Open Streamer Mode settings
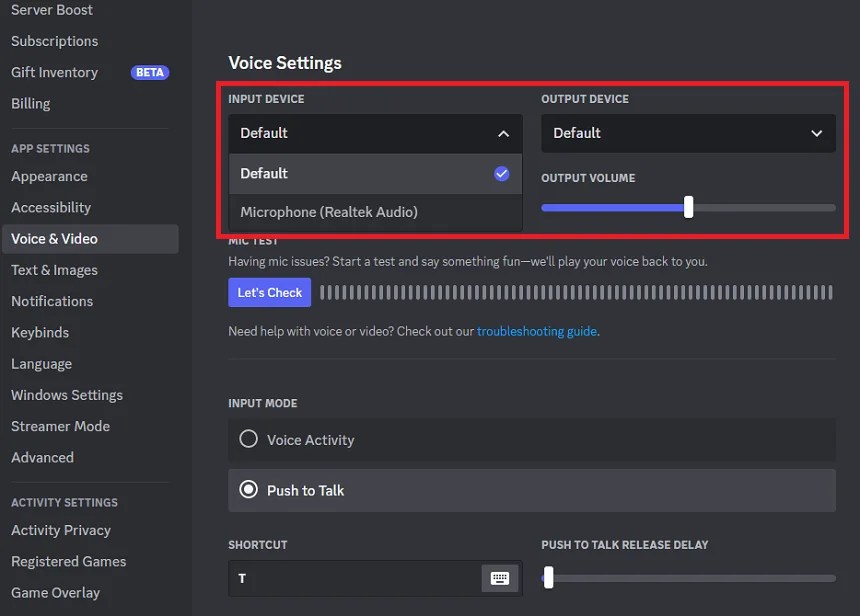This screenshot has width=860, height=616. pyautogui.click(x=60, y=426)
